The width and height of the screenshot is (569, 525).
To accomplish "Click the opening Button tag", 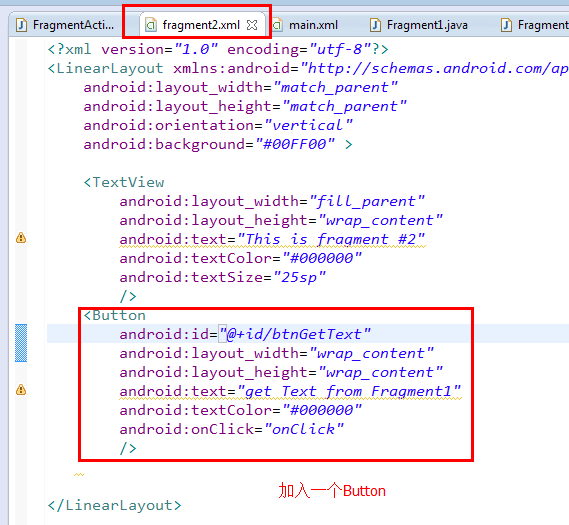I will click(x=115, y=315).
